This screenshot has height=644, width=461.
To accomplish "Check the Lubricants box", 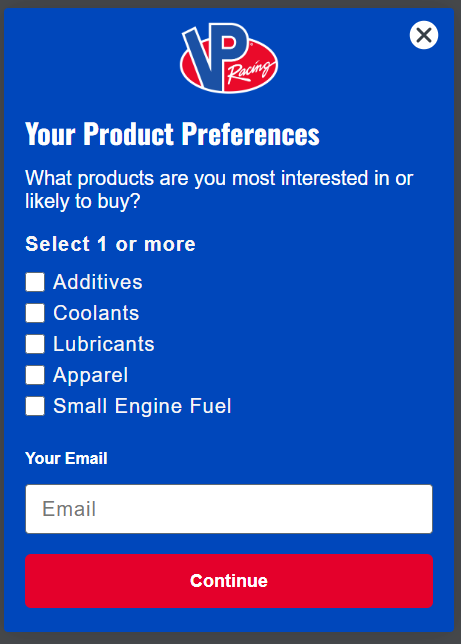I will (x=35, y=344).
